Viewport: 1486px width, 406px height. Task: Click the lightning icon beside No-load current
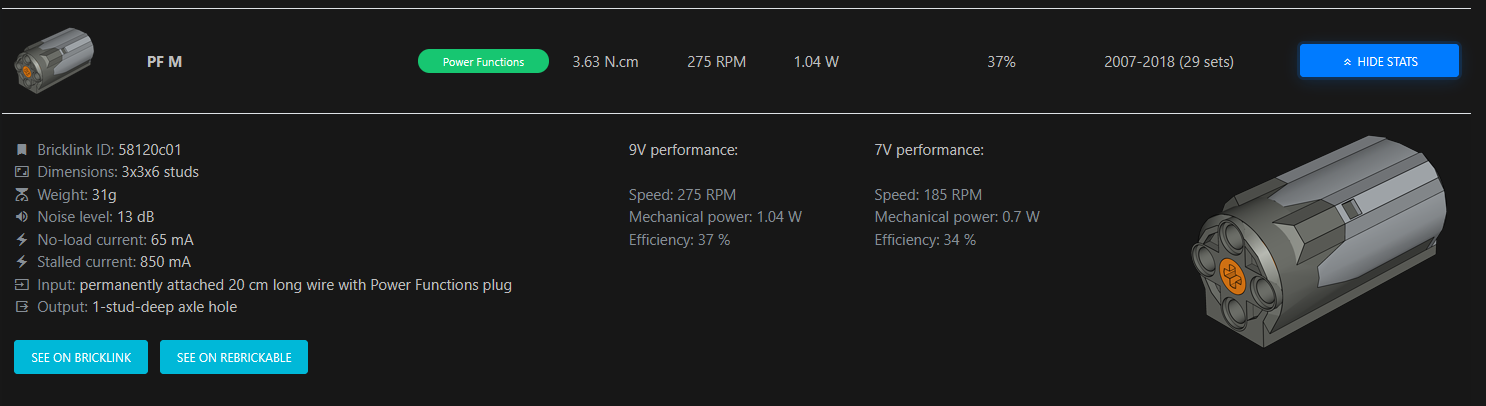tap(22, 240)
